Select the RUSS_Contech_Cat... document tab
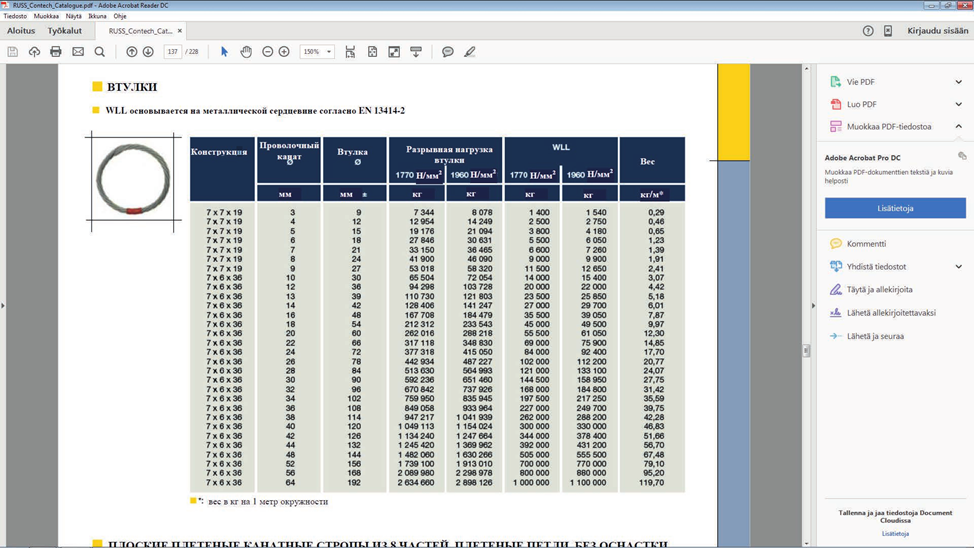Screen dimensions: 974x548 pyautogui.click(x=140, y=31)
